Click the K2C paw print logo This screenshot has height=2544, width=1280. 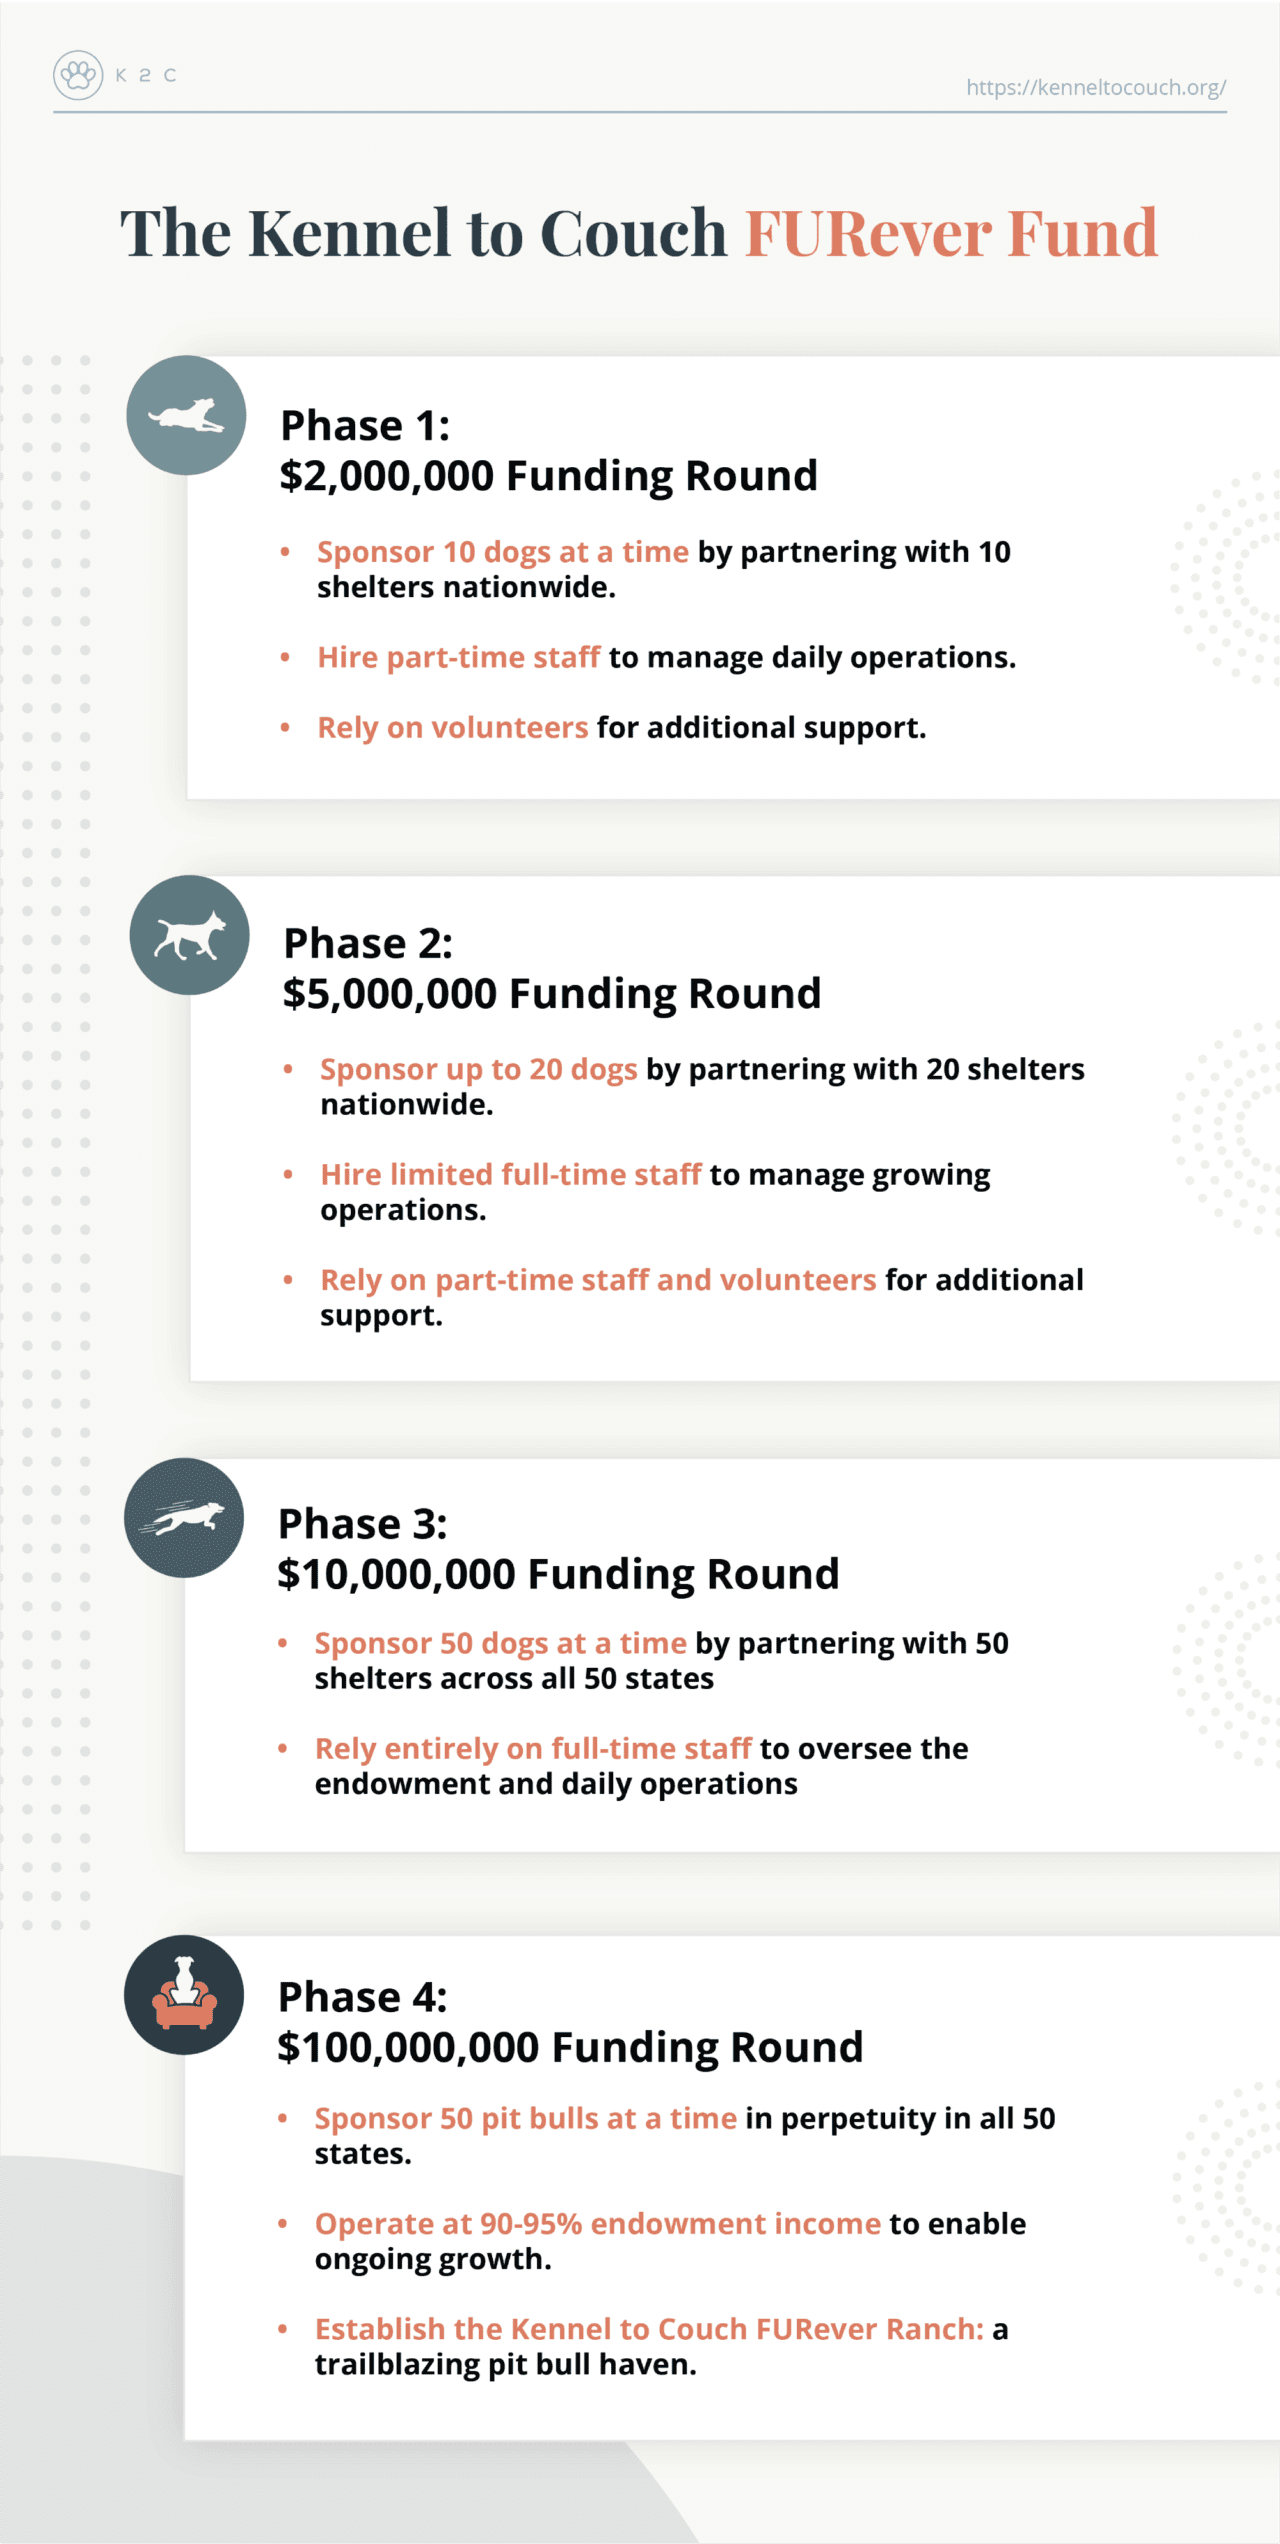point(78,75)
